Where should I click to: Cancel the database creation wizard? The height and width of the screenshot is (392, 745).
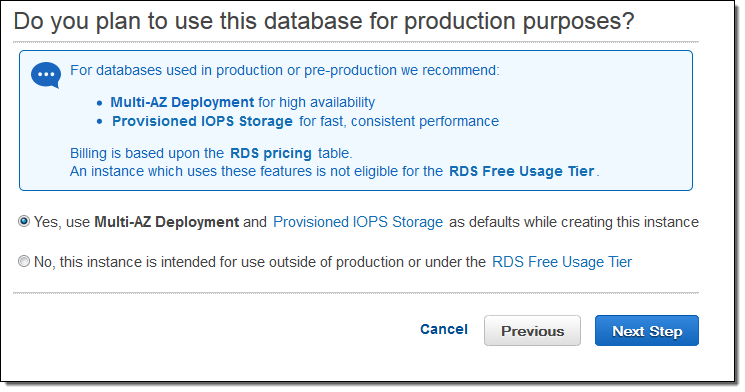444,329
